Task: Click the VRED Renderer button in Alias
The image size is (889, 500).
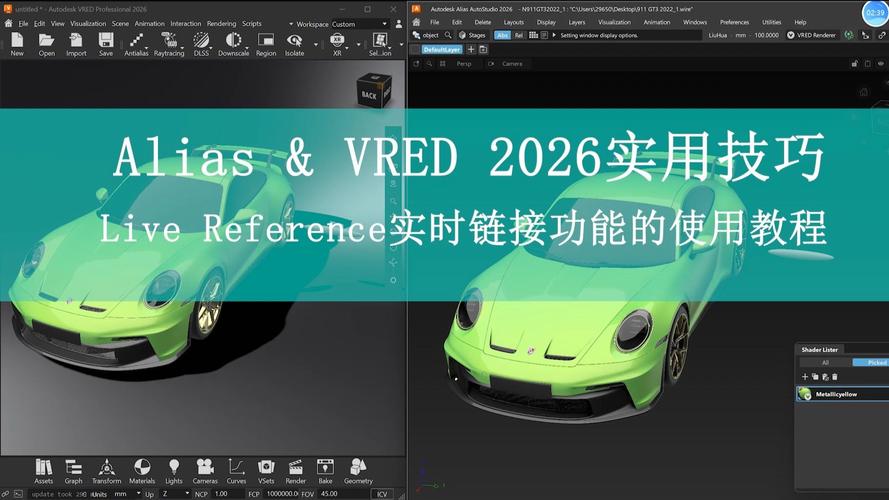Action: click(x=811, y=35)
